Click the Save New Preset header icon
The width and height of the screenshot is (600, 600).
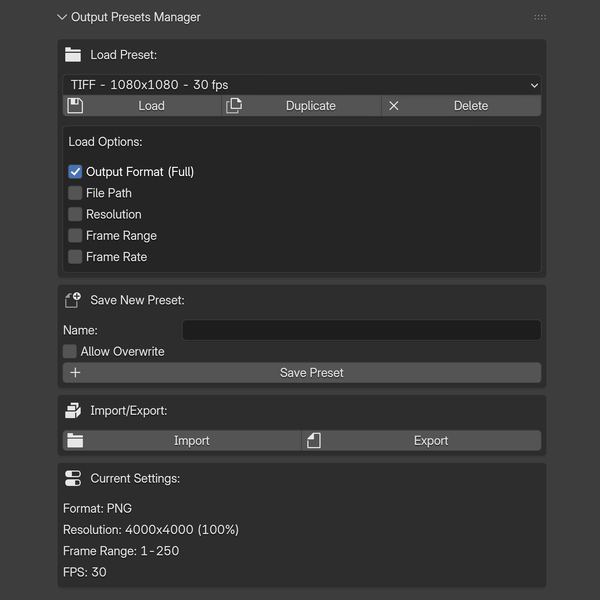point(73,300)
